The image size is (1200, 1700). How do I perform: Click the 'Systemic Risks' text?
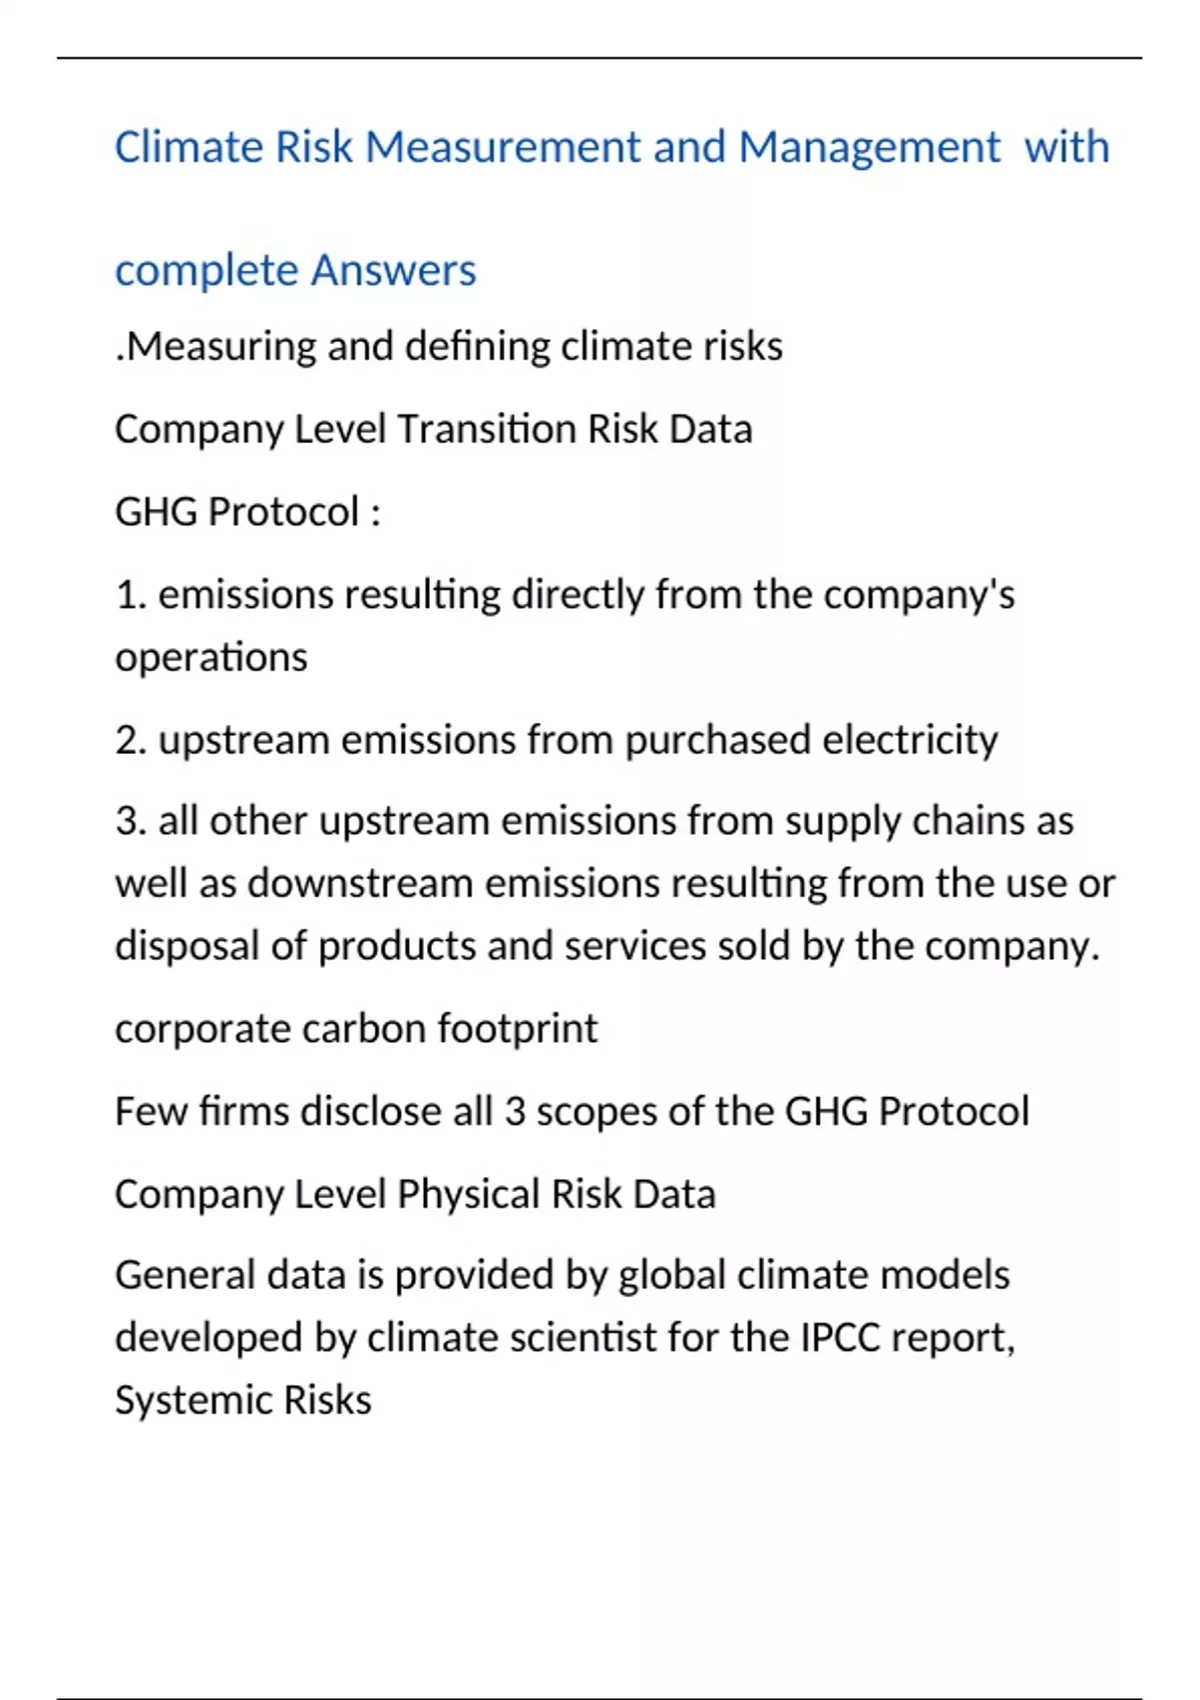coord(243,1400)
